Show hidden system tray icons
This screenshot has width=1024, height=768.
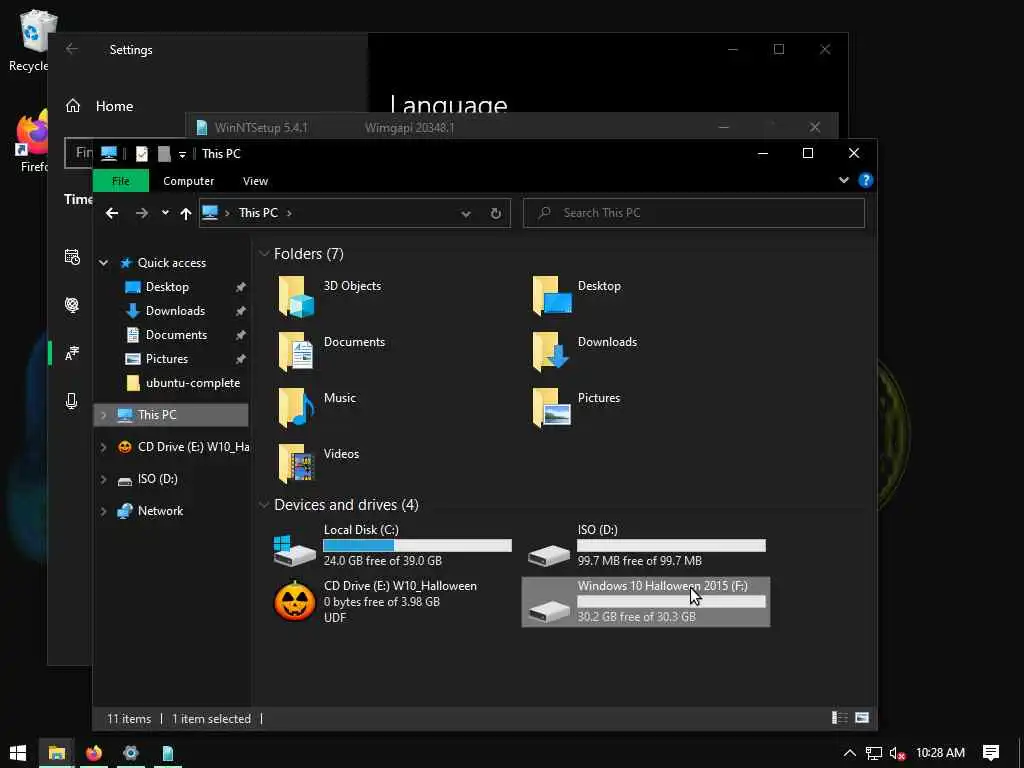[850, 753]
